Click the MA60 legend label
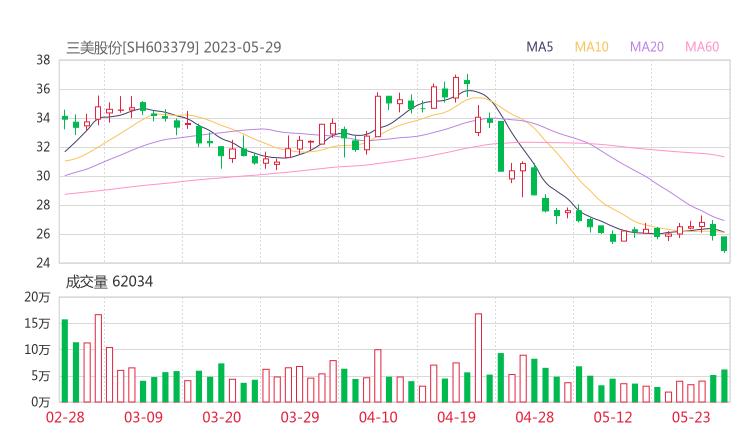Viewport: 740px width, 440px height. 702,47
